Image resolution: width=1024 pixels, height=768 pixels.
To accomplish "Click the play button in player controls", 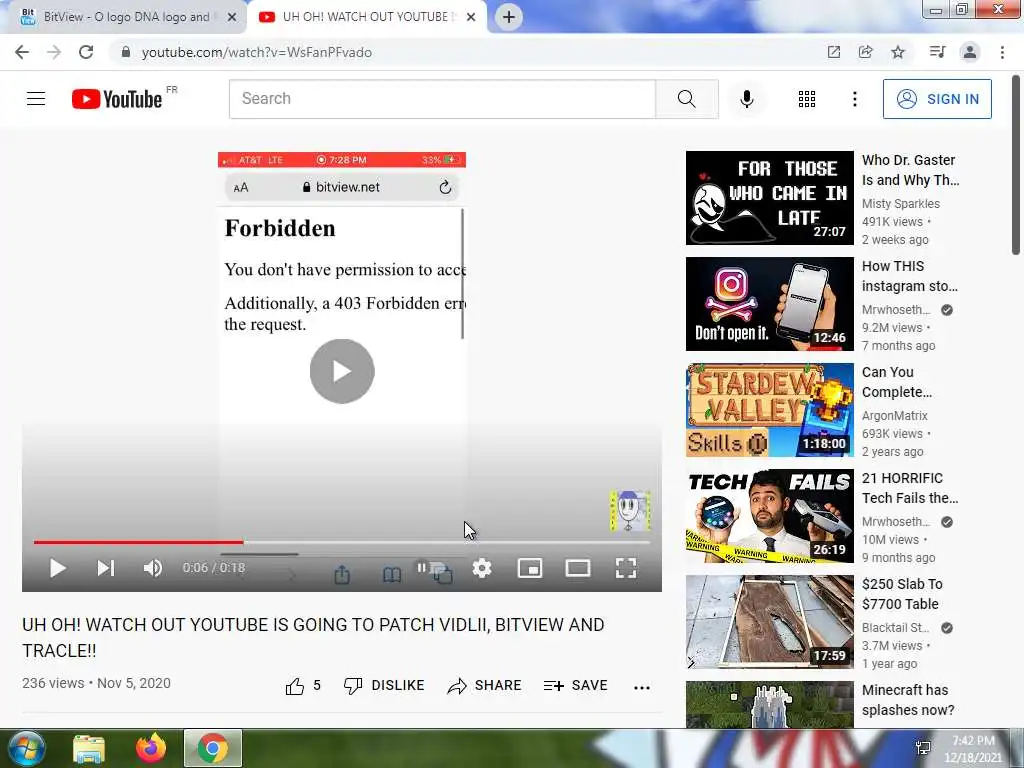I will (58, 568).
